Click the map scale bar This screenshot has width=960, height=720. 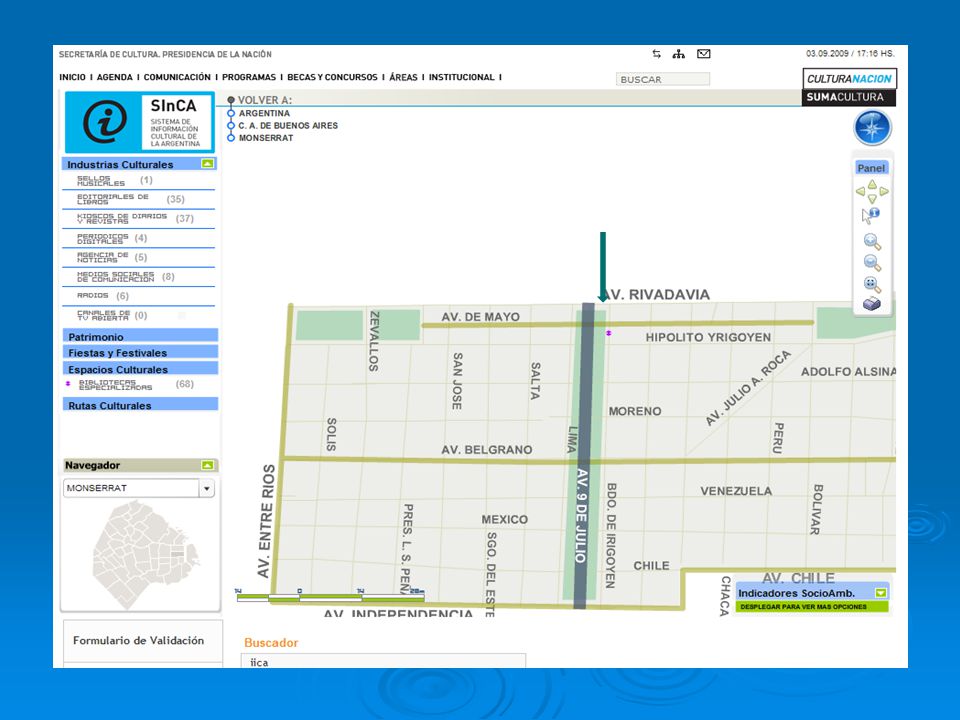click(x=331, y=595)
